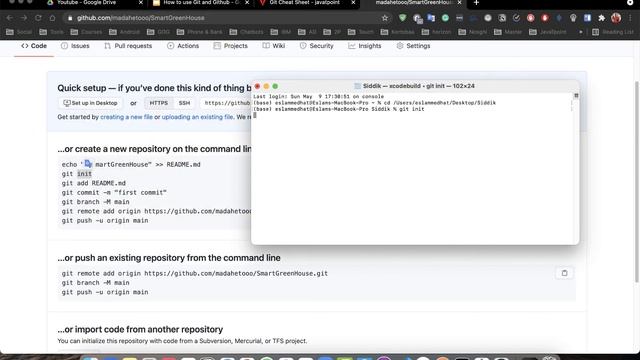Viewport: 640px width, 360px height.
Task: Click 'git push -u origin main' under push existing section
Action: (105, 292)
